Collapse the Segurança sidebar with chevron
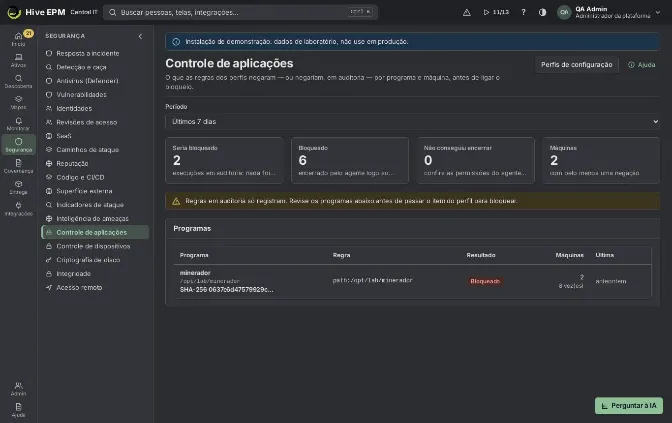672x423 pixels. [x=140, y=36]
